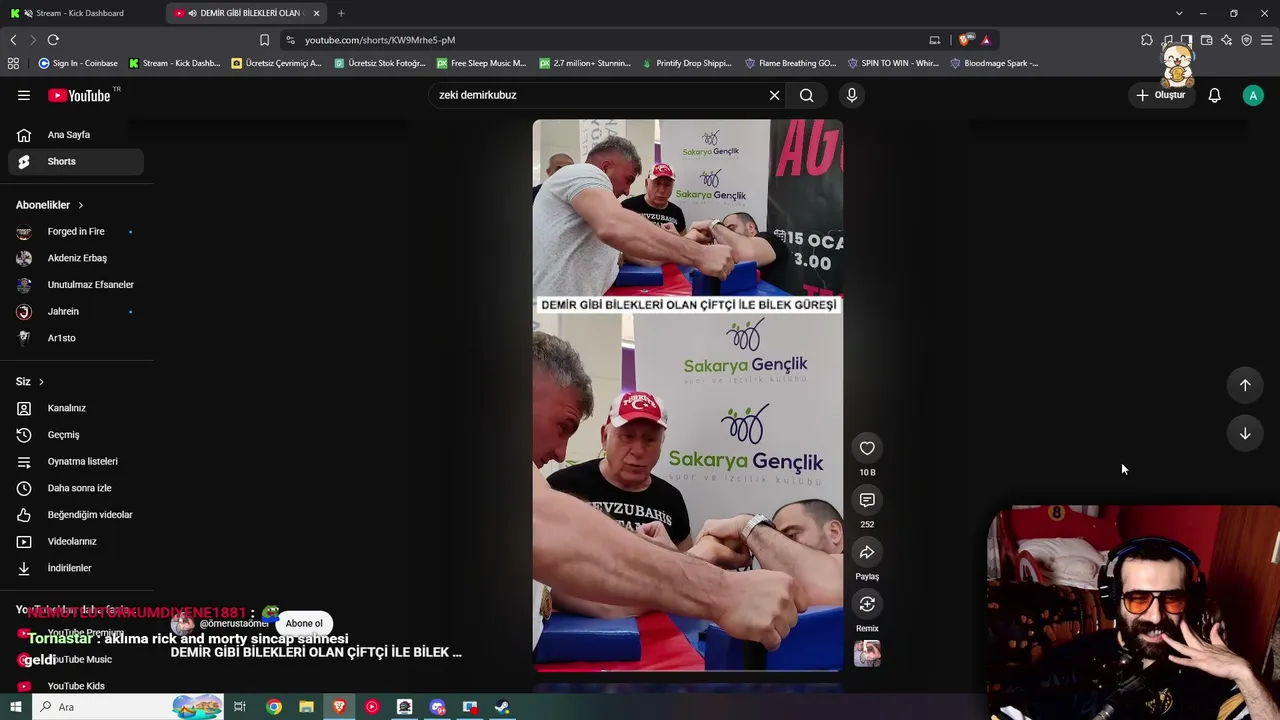This screenshot has height=720, width=1280.
Task: Open the Windows Start menu
Action: (x=15, y=707)
